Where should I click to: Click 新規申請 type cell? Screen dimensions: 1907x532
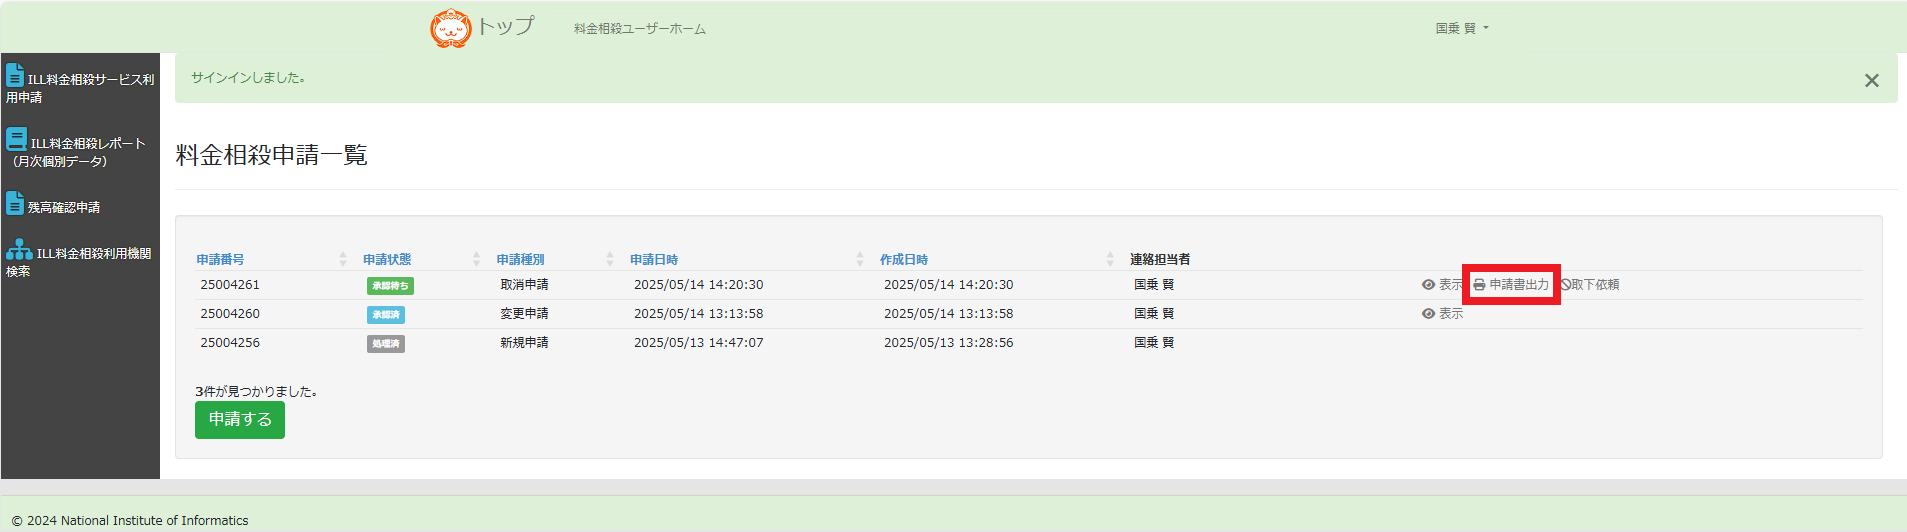pyautogui.click(x=524, y=343)
